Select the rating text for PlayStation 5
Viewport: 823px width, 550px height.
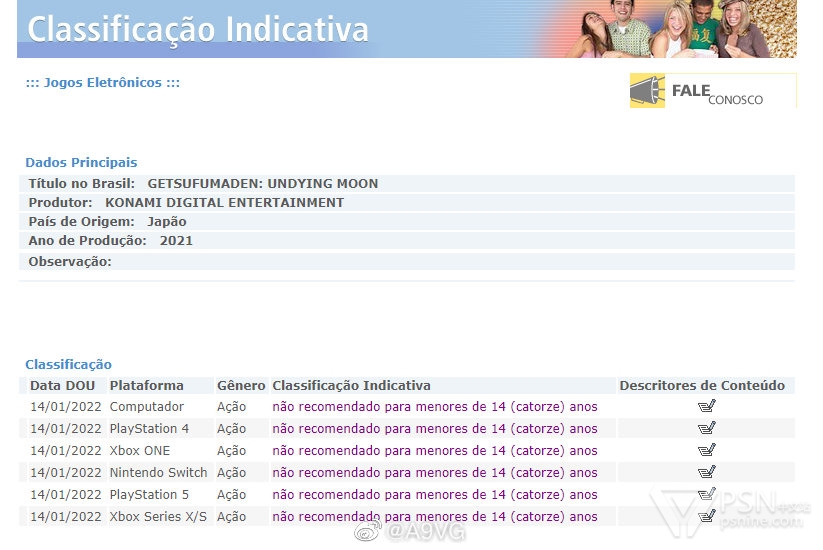coord(434,495)
